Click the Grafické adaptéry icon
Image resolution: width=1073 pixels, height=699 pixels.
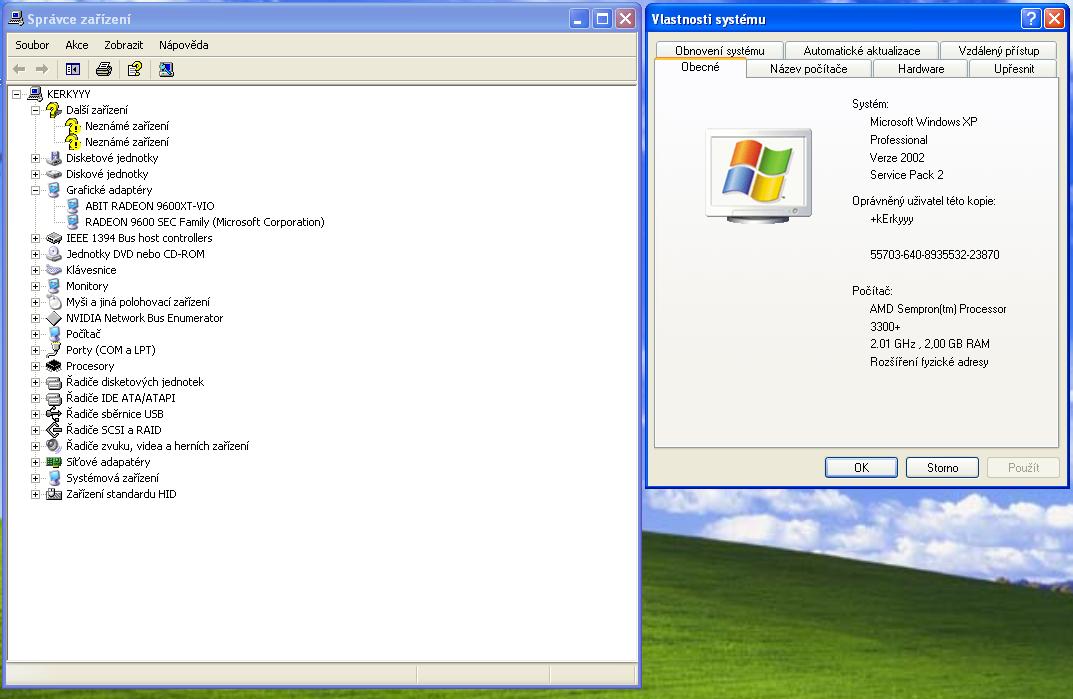click(x=53, y=190)
